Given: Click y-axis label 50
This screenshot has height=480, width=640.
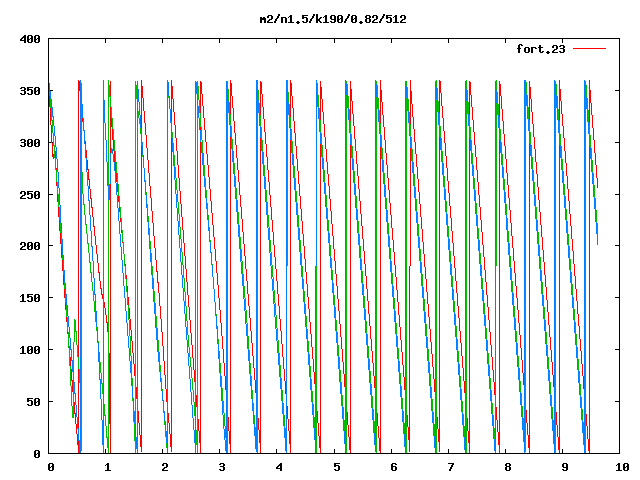Looking at the screenshot, I should [x=33, y=402].
